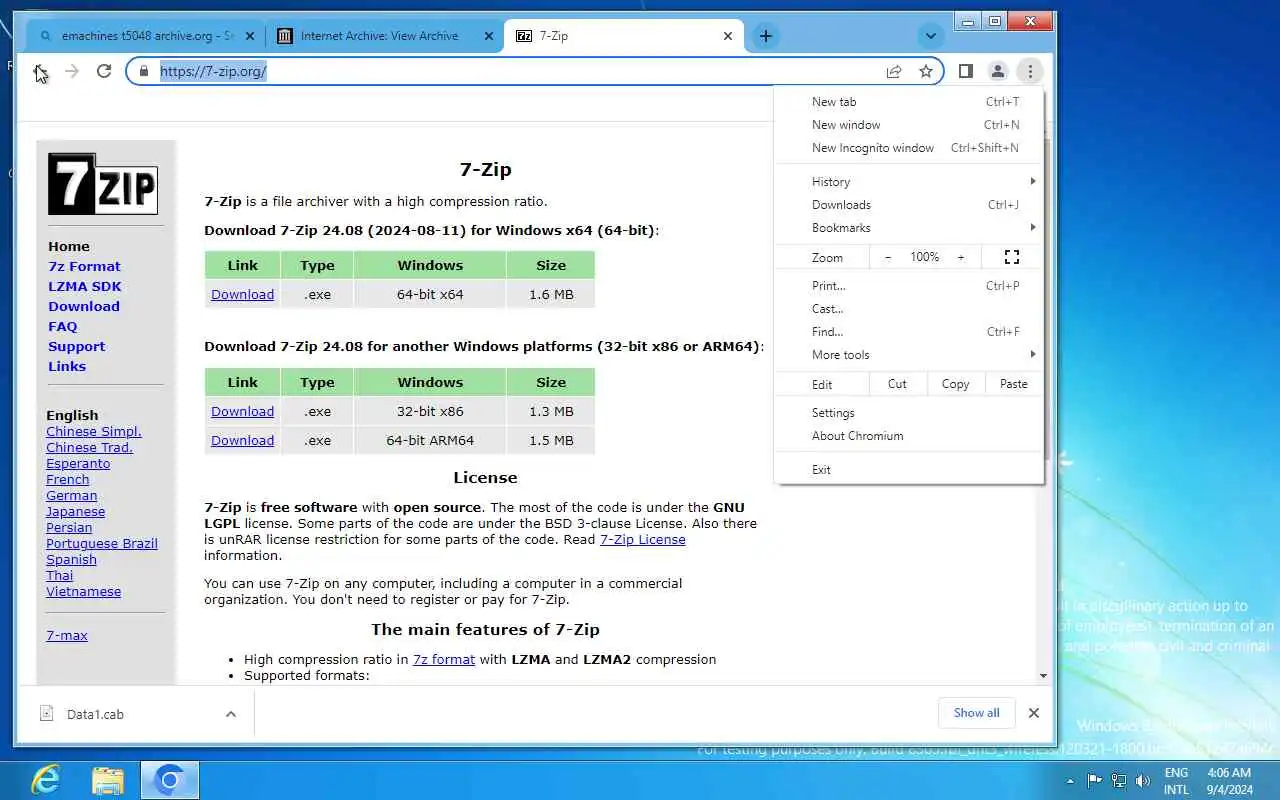Switch language to Japanese

(75, 511)
